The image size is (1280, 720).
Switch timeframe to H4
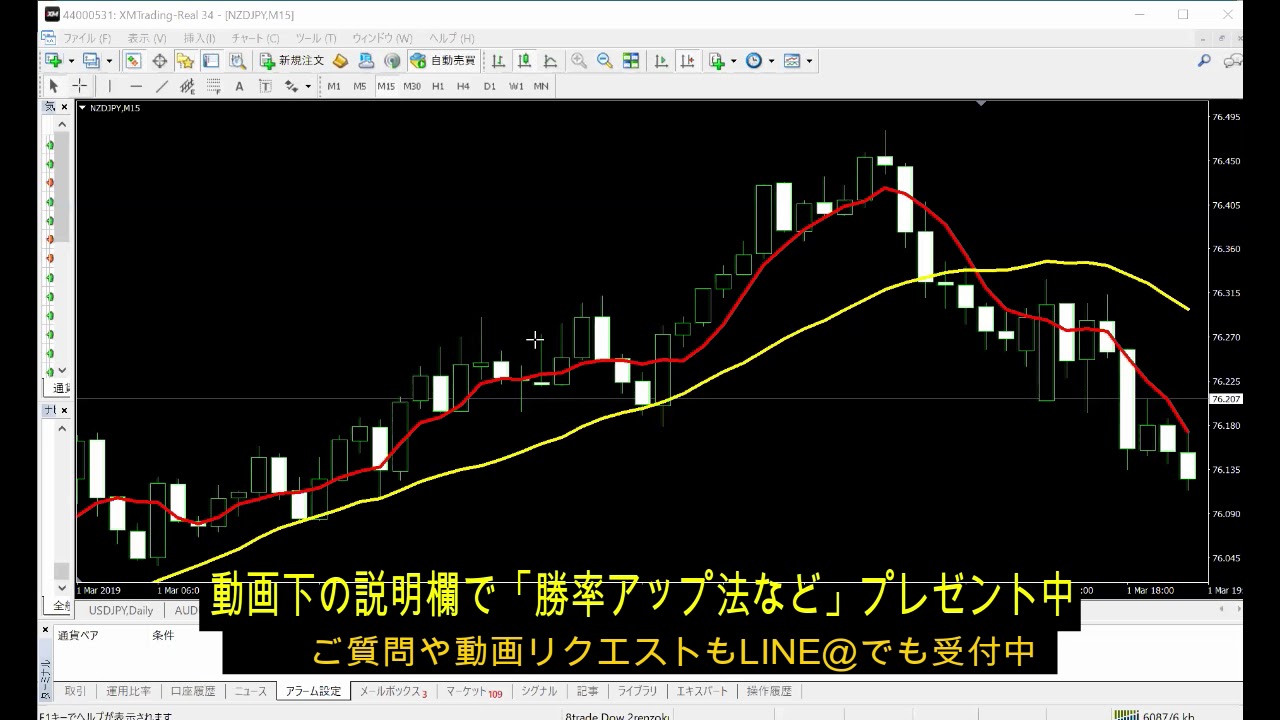pos(463,86)
